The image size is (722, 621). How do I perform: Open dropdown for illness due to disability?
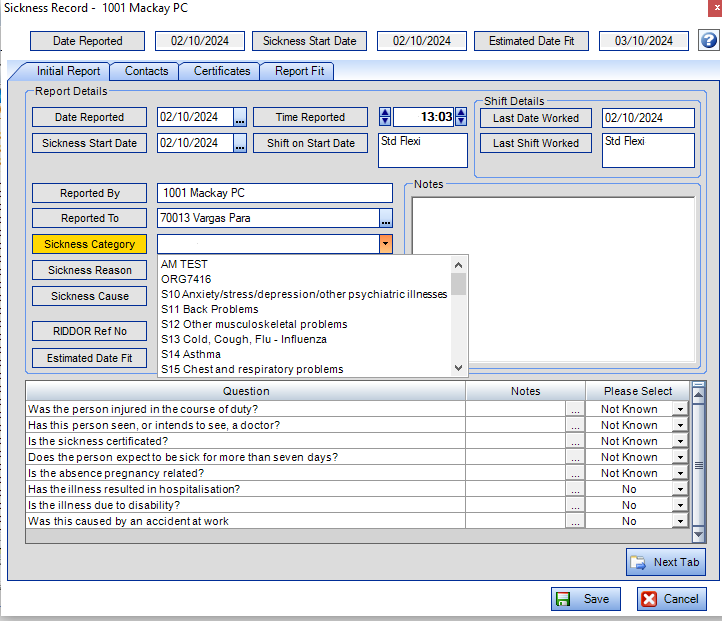[x=680, y=505]
